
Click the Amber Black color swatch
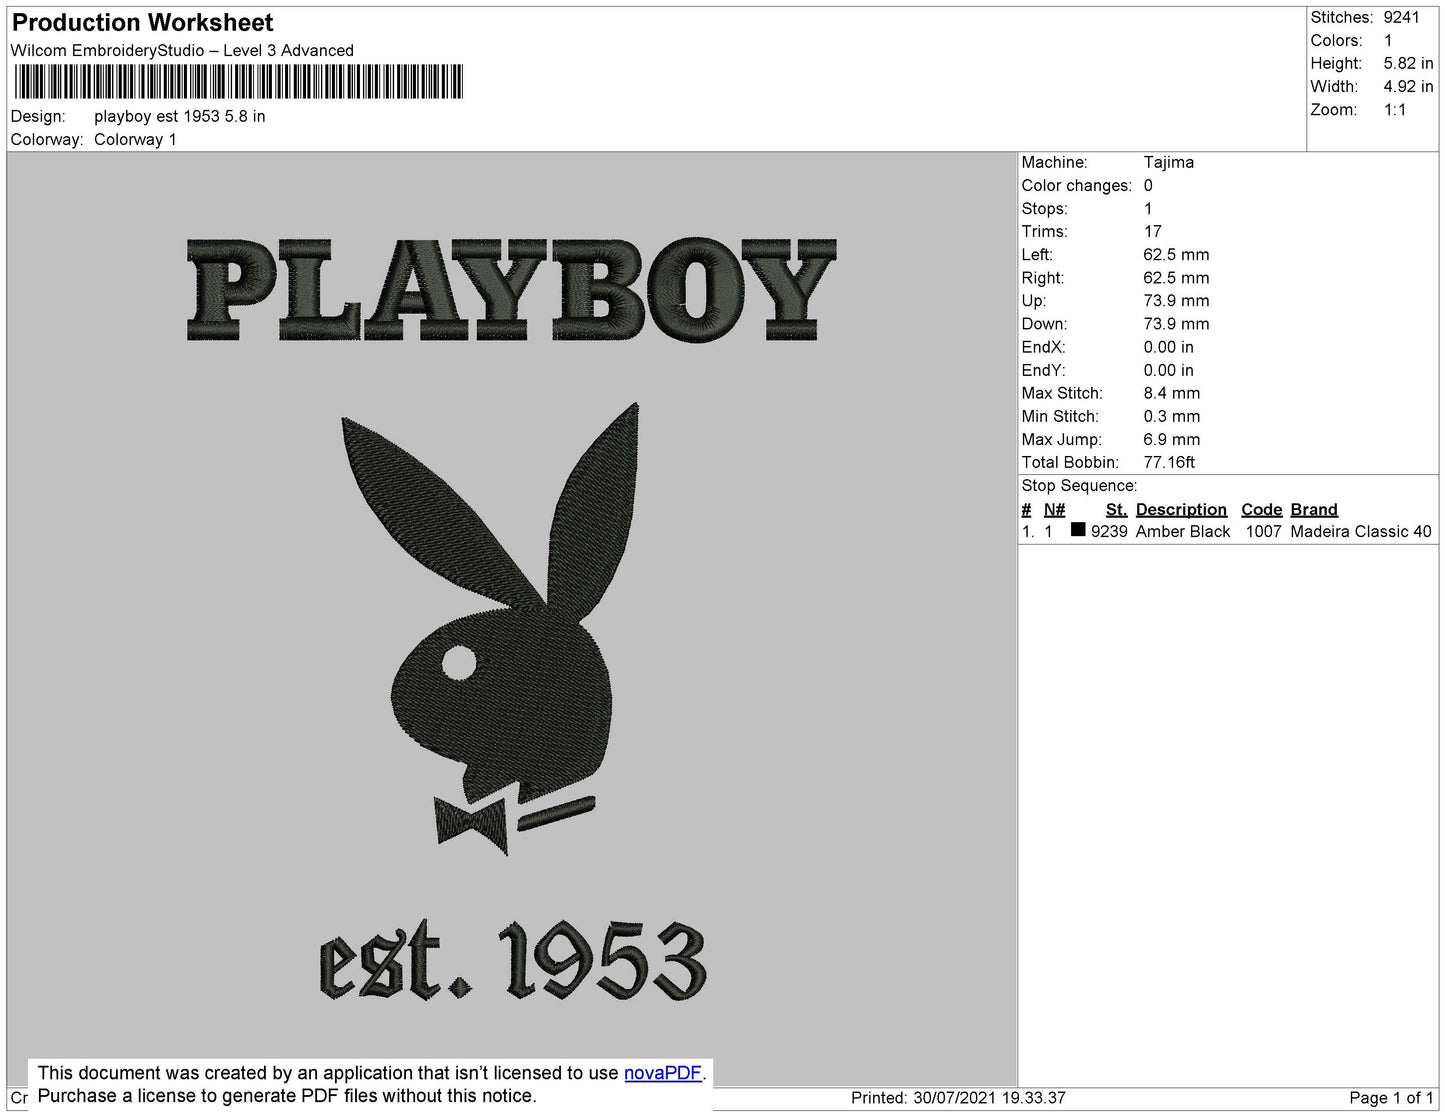(x=1078, y=530)
